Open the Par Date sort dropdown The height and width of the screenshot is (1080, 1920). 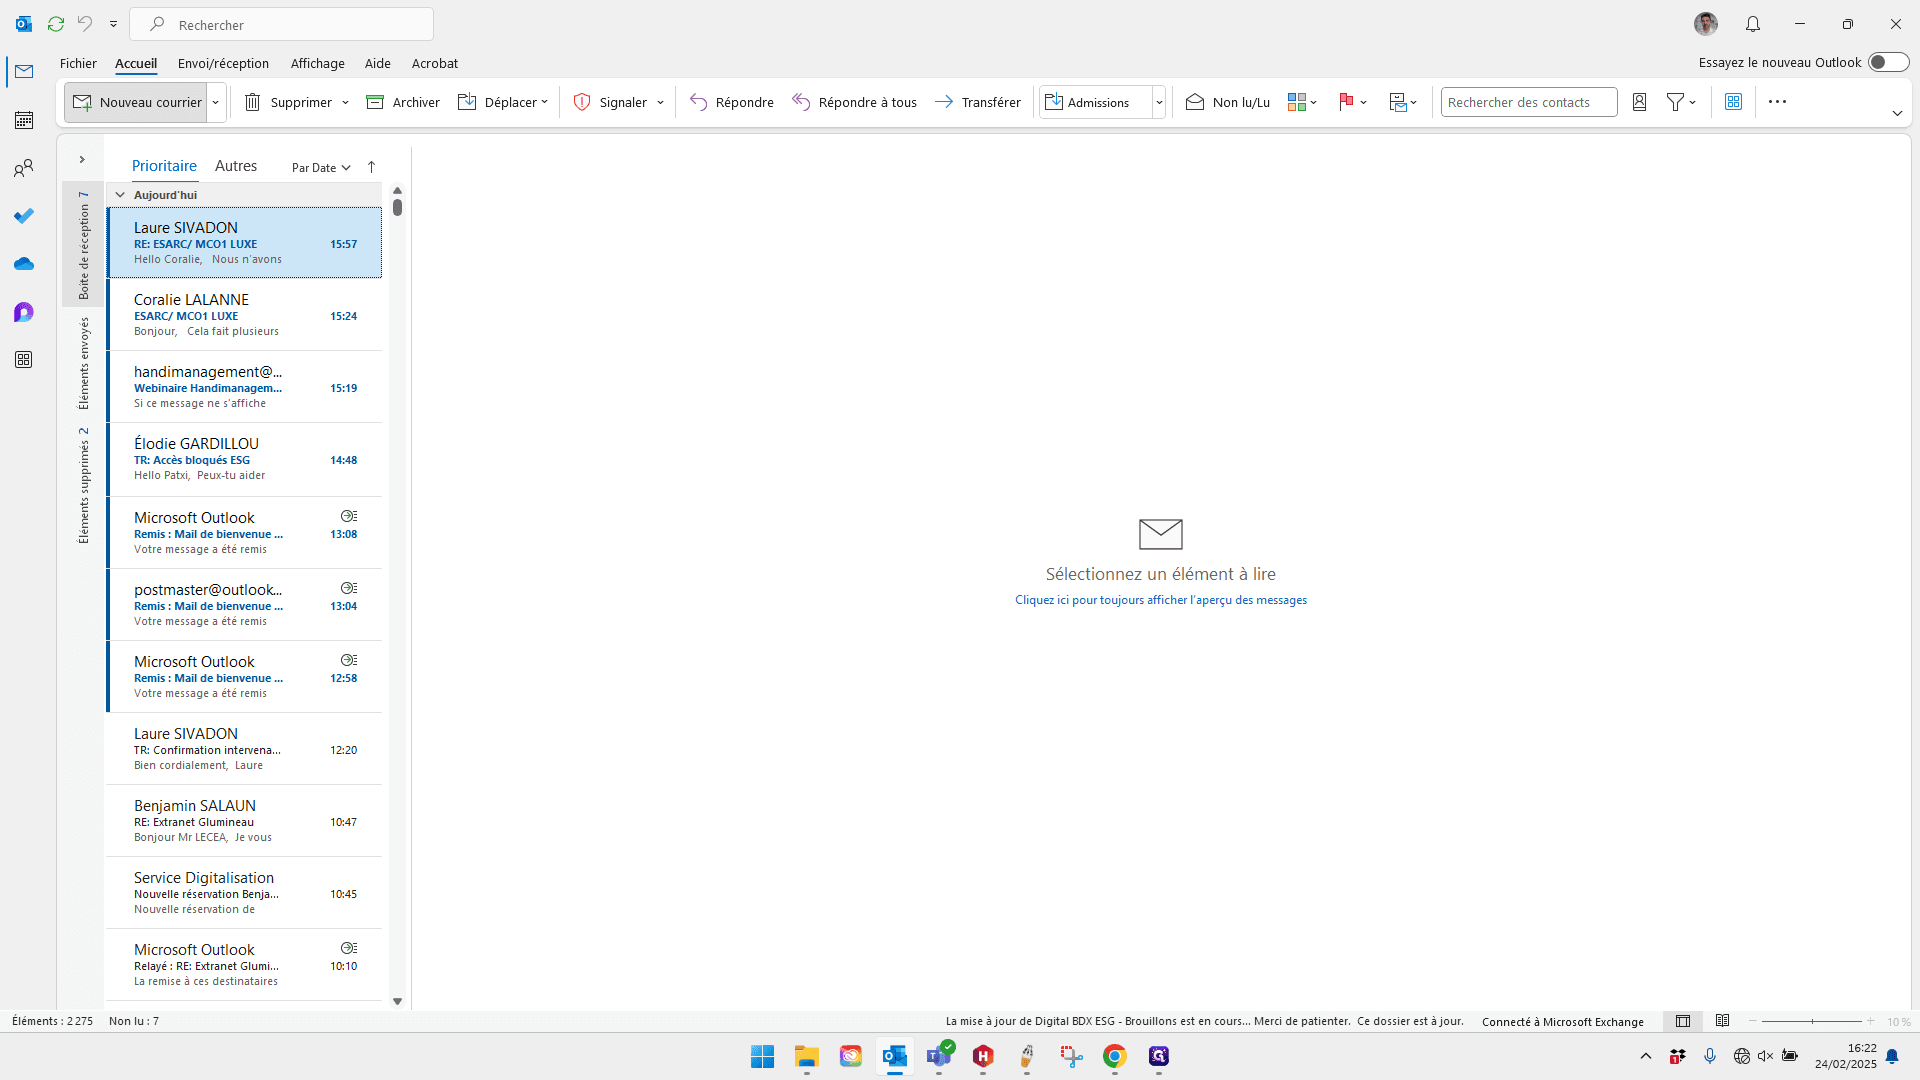point(321,167)
